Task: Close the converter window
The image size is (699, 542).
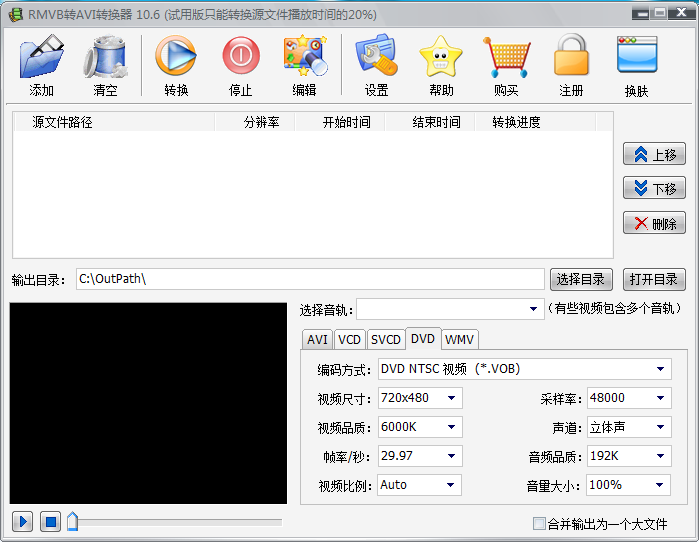Action: 682,13
